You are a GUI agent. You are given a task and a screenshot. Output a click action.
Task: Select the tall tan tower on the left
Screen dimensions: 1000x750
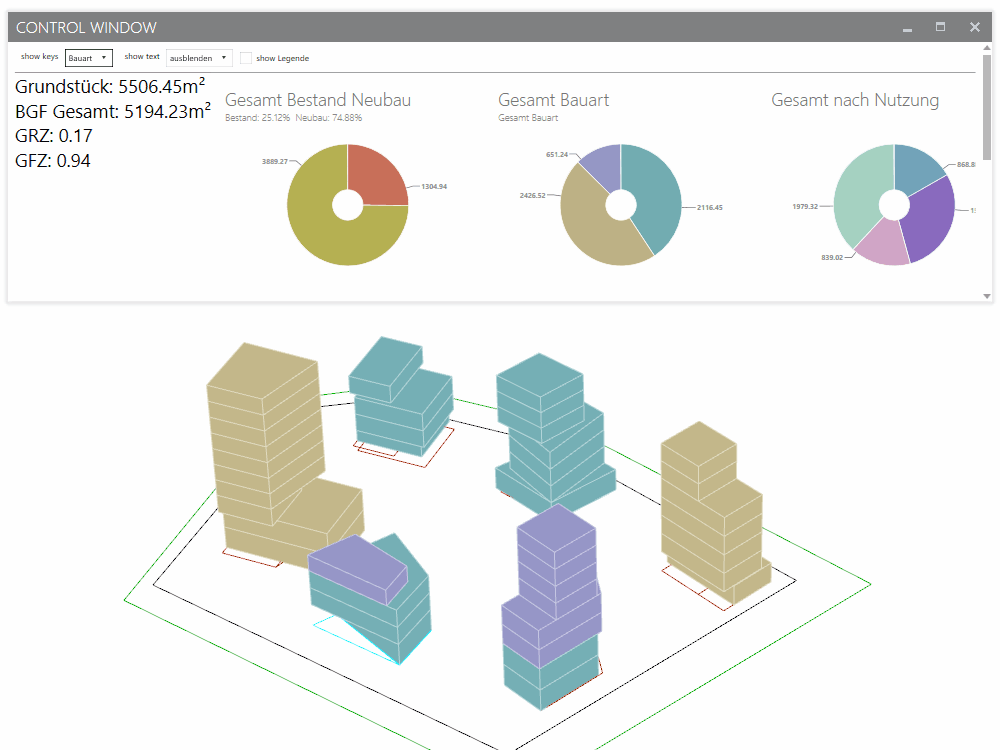(262, 430)
